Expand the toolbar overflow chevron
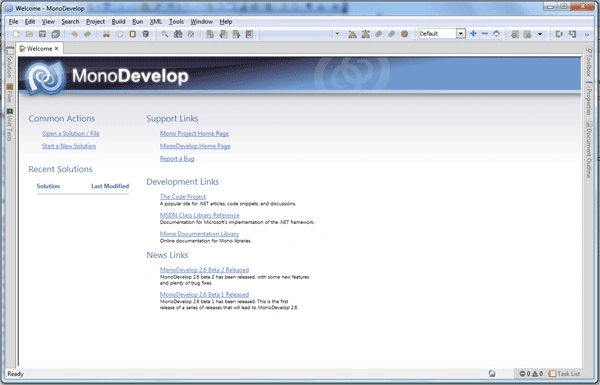The image size is (600, 385). 587,34
